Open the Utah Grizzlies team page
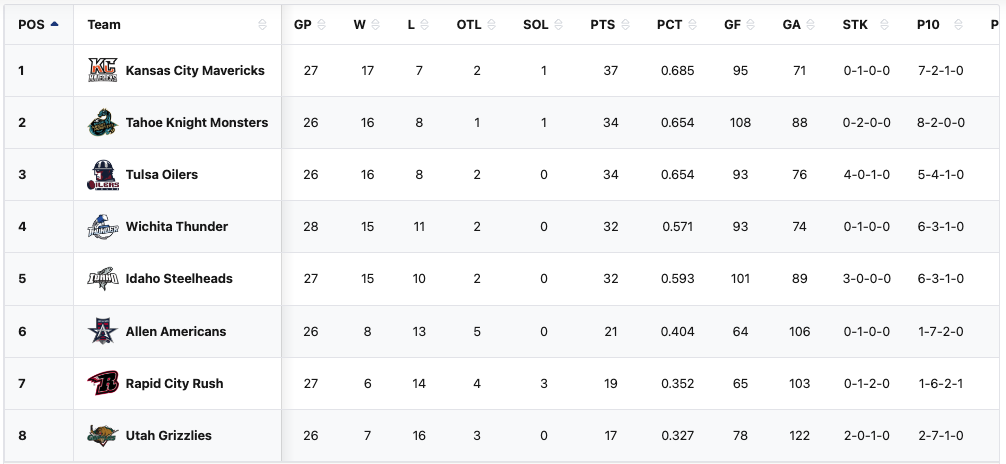Image resolution: width=1006 pixels, height=464 pixels. point(169,435)
